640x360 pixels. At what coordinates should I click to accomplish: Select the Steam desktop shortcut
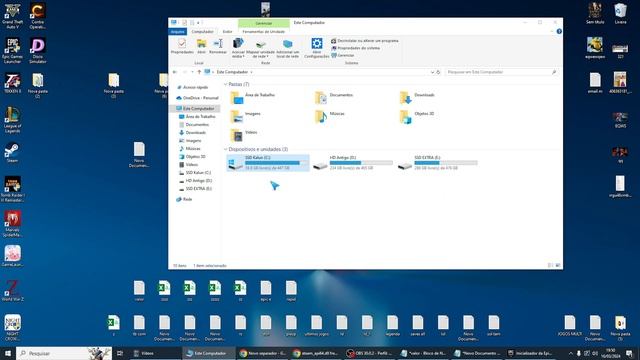click(12, 153)
